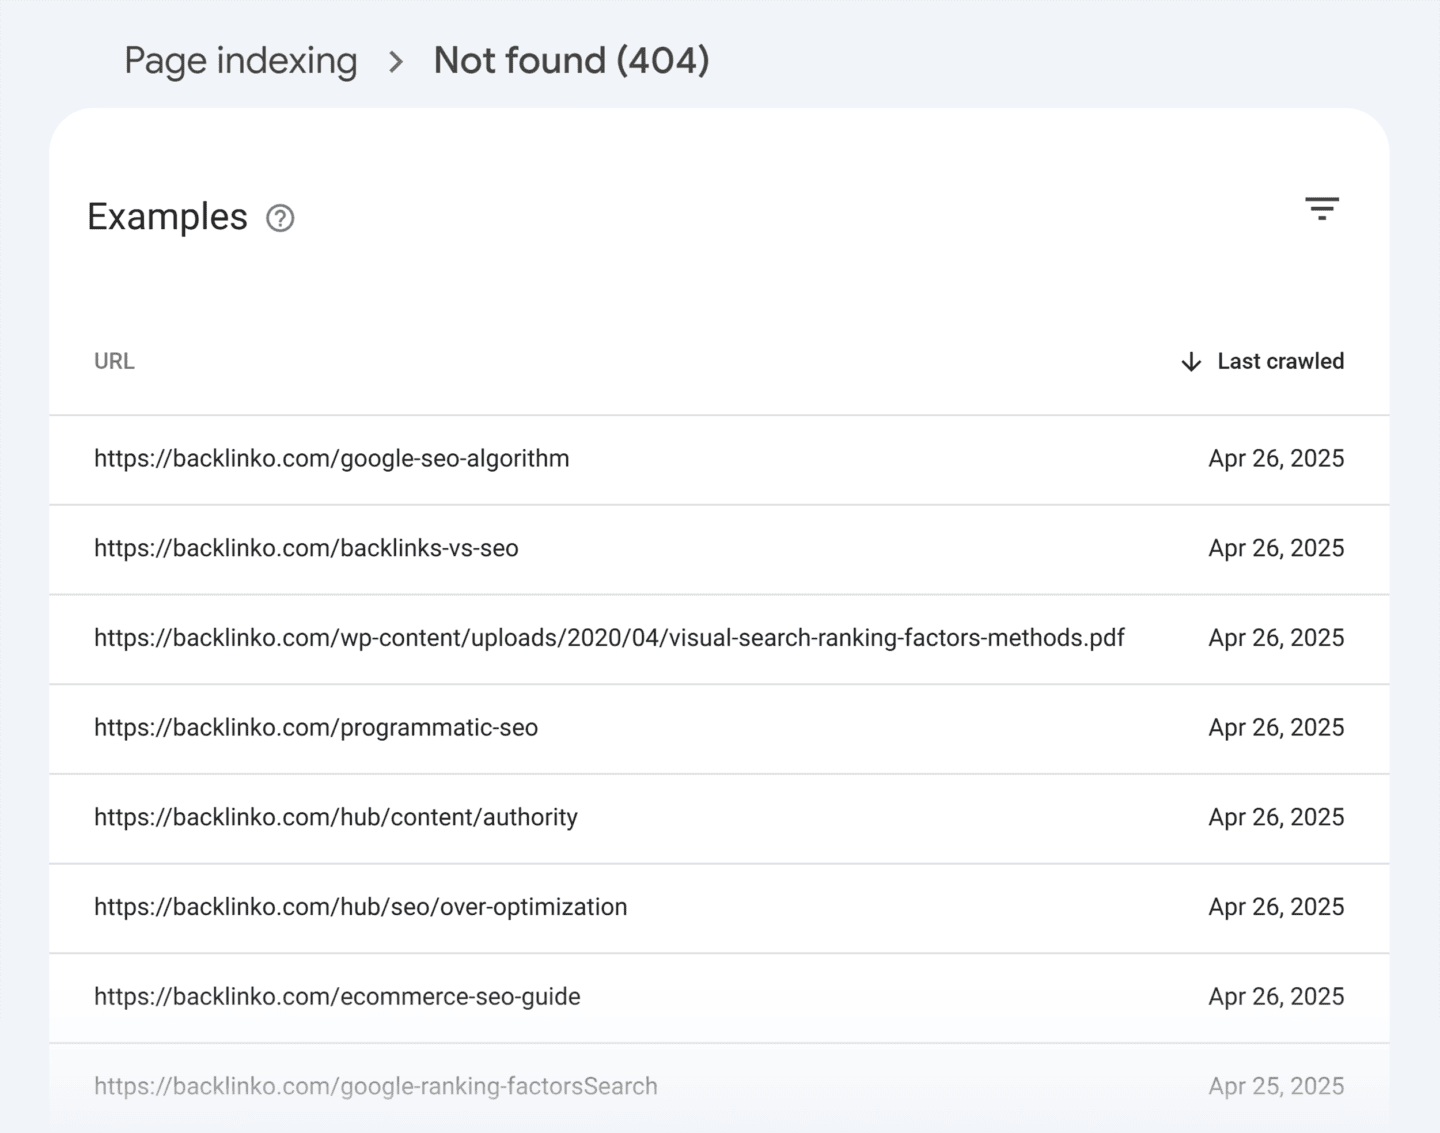Open the filter rows icon
Screen dimensions: 1440x1133
(1321, 208)
